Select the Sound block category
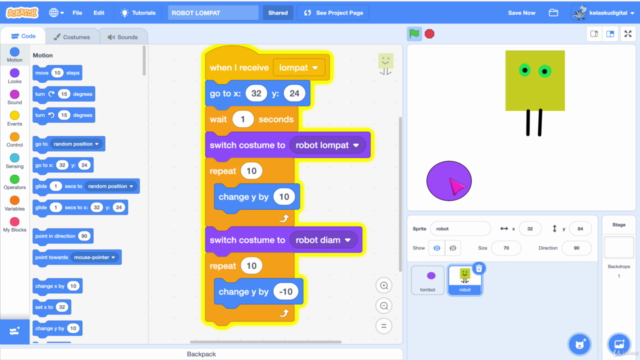Viewport: 640px width, 360px height. tap(15, 97)
